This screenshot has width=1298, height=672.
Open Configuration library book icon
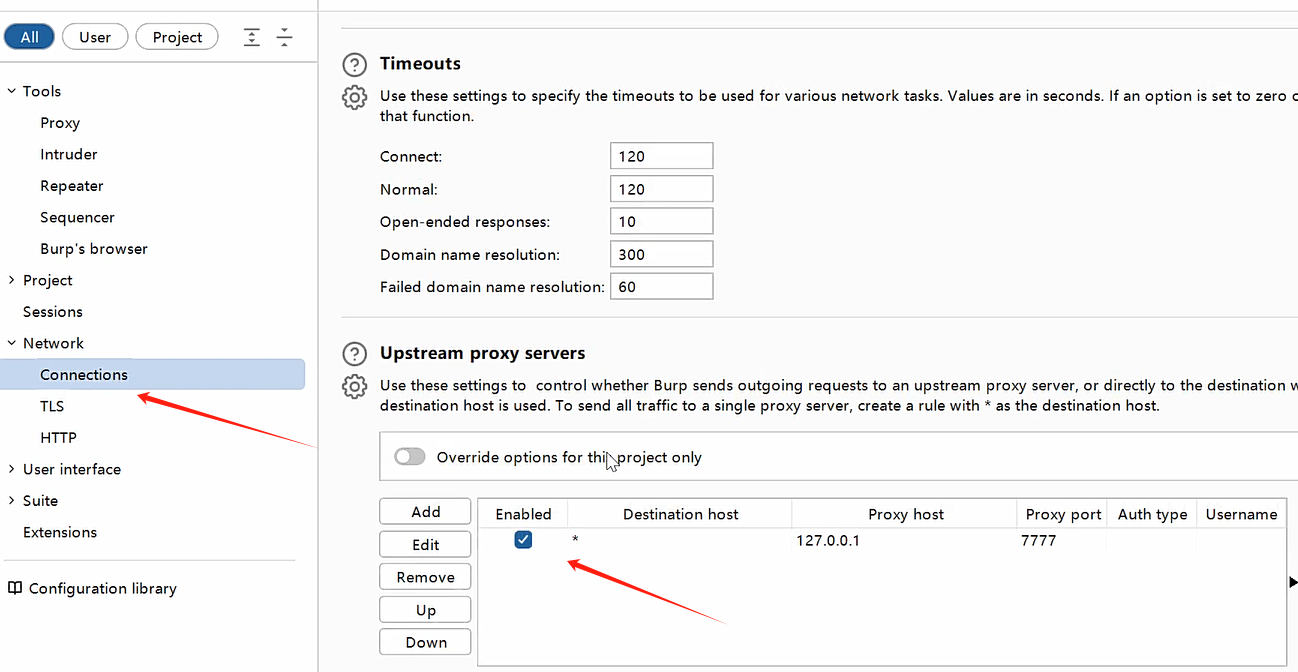(x=14, y=588)
